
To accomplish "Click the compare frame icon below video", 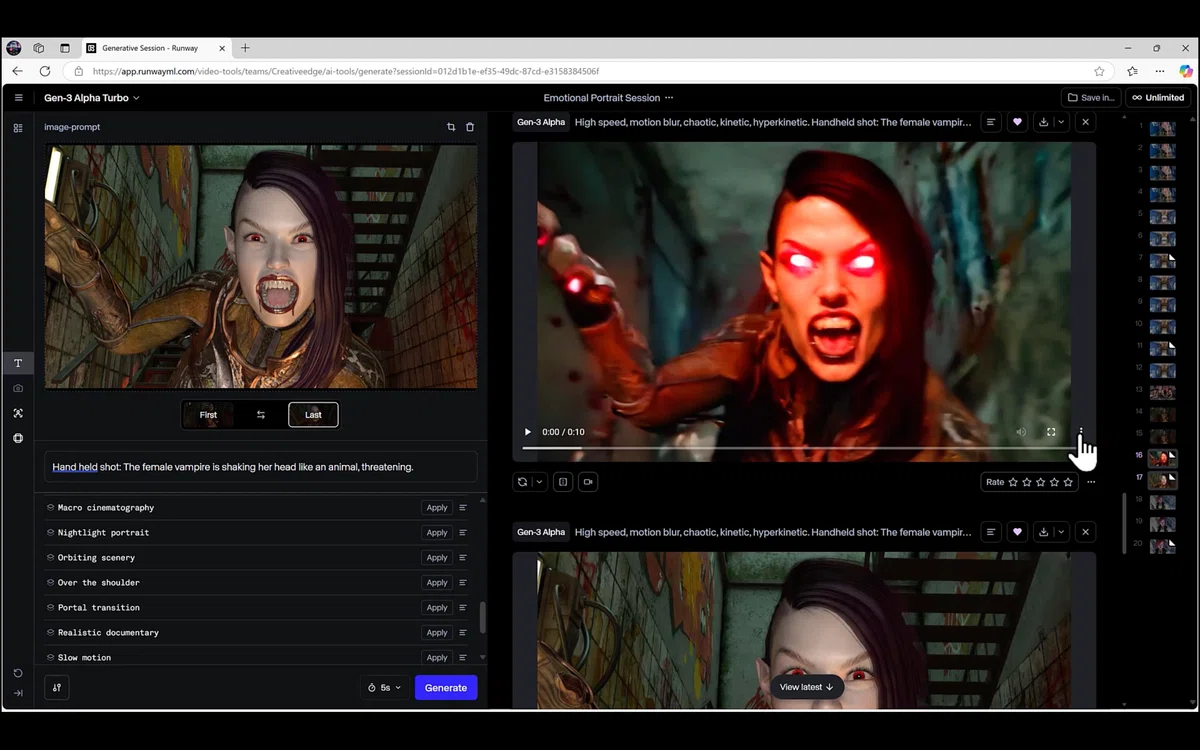I will pyautogui.click(x=563, y=482).
